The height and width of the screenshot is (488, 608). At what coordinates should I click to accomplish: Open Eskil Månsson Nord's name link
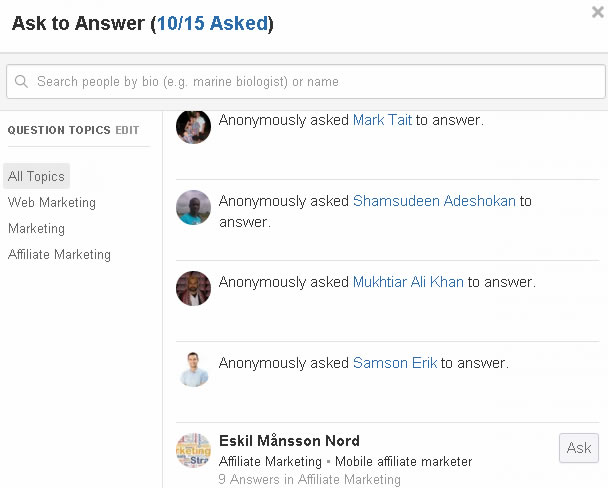(289, 441)
